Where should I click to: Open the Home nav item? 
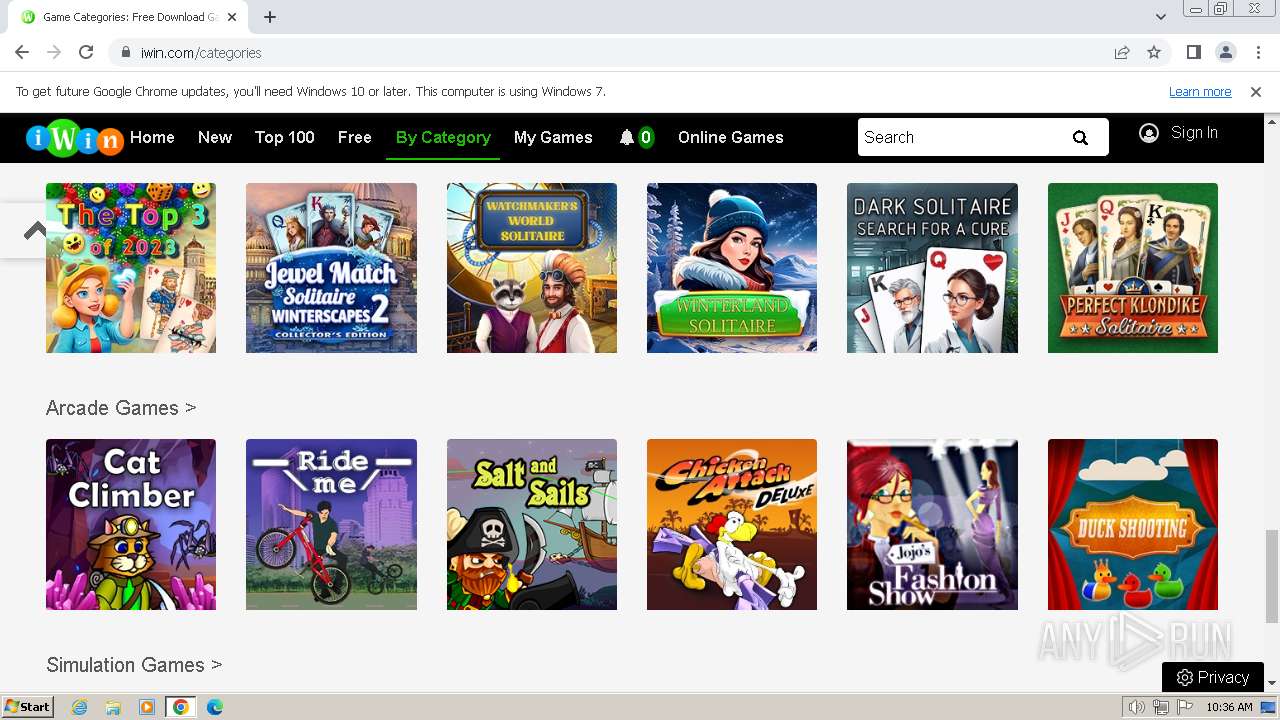point(152,137)
